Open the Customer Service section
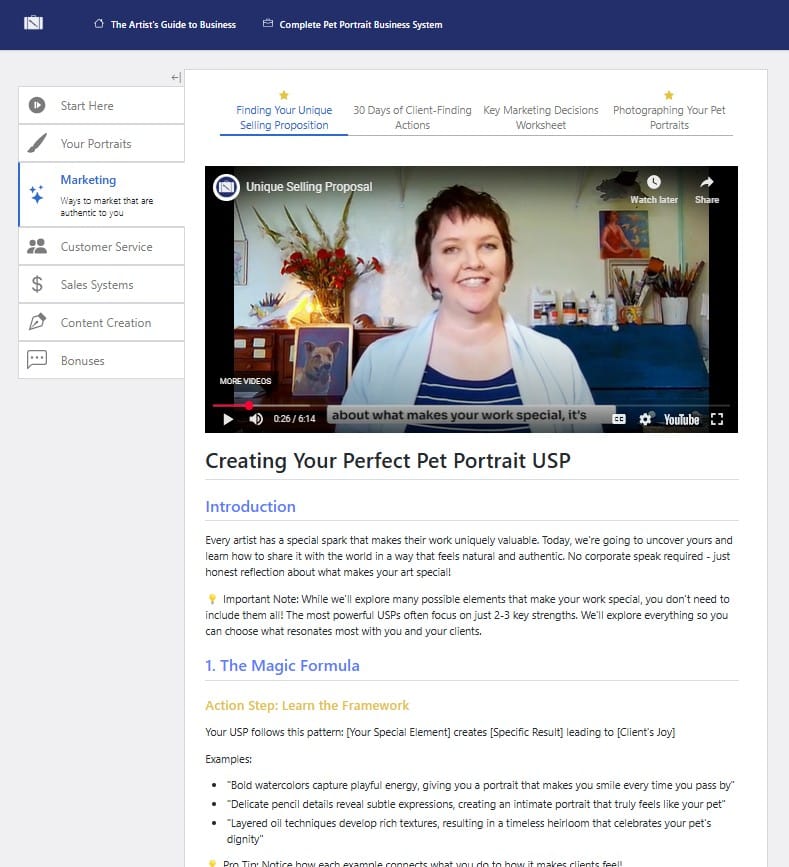This screenshot has height=867, width=789. pyautogui.click(x=101, y=246)
